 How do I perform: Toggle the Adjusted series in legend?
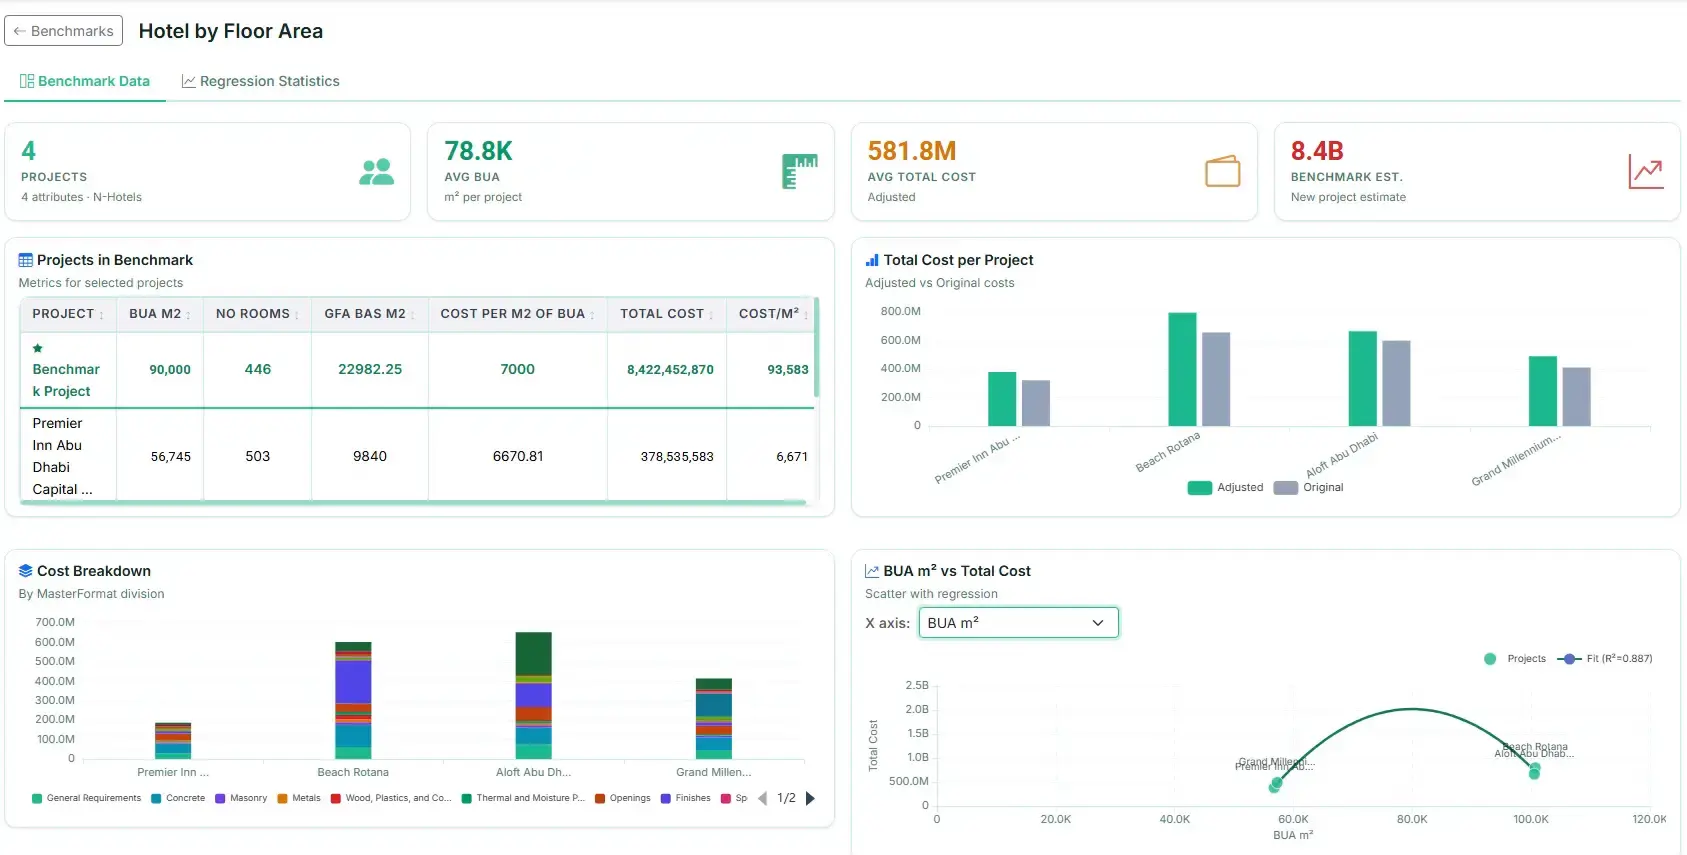click(1226, 488)
